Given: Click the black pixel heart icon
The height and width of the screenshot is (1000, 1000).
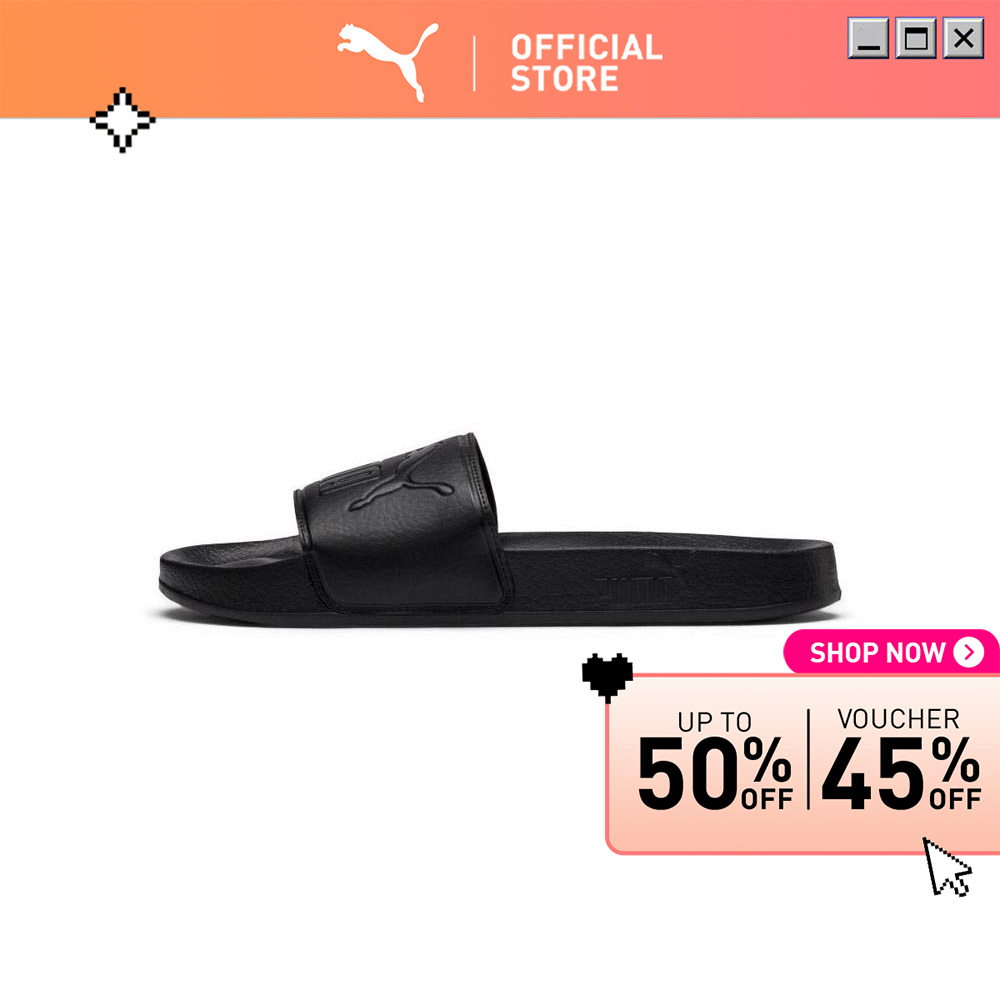Looking at the screenshot, I should pyautogui.click(x=607, y=678).
